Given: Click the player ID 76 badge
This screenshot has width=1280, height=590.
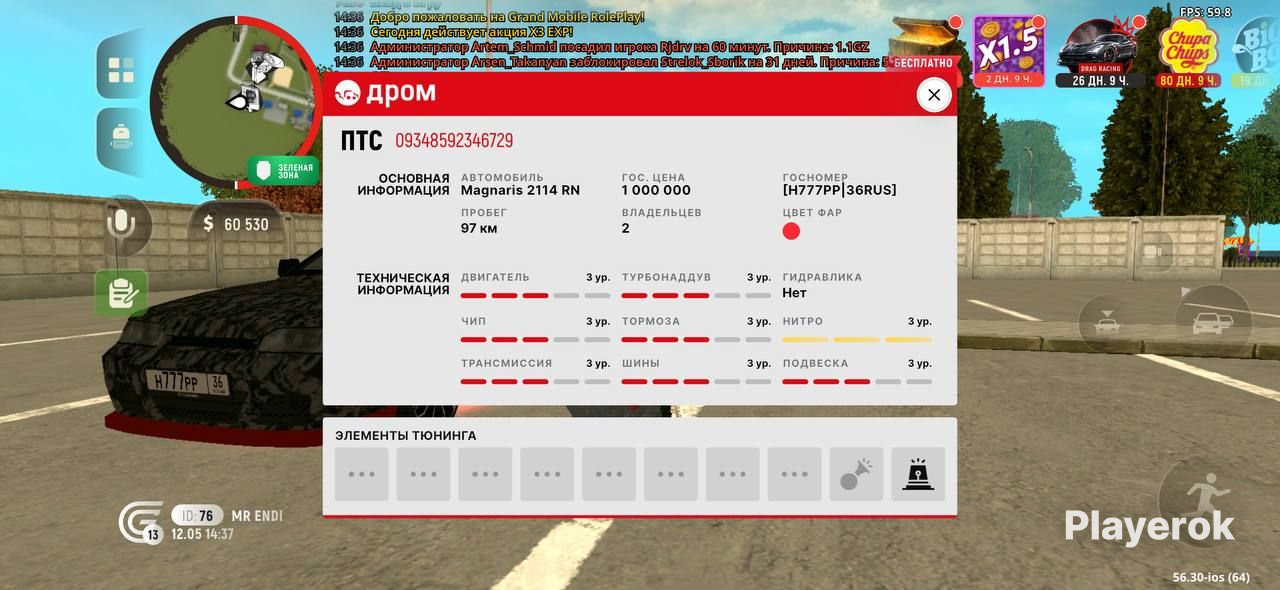Looking at the screenshot, I should coord(197,516).
